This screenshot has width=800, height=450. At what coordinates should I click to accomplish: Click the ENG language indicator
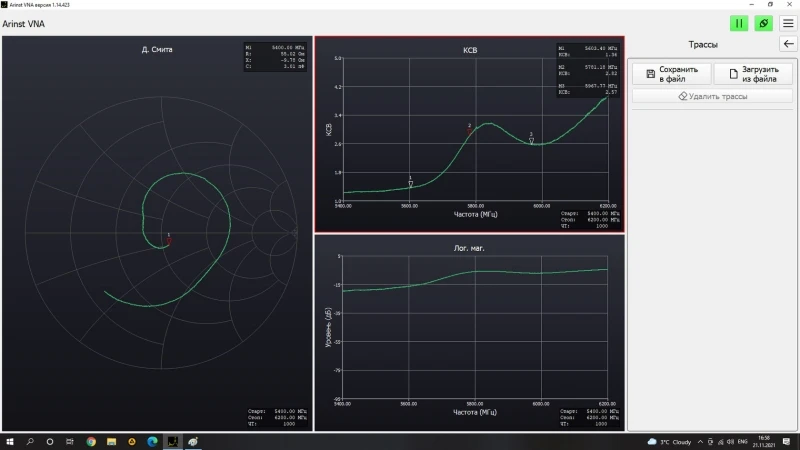(742, 442)
